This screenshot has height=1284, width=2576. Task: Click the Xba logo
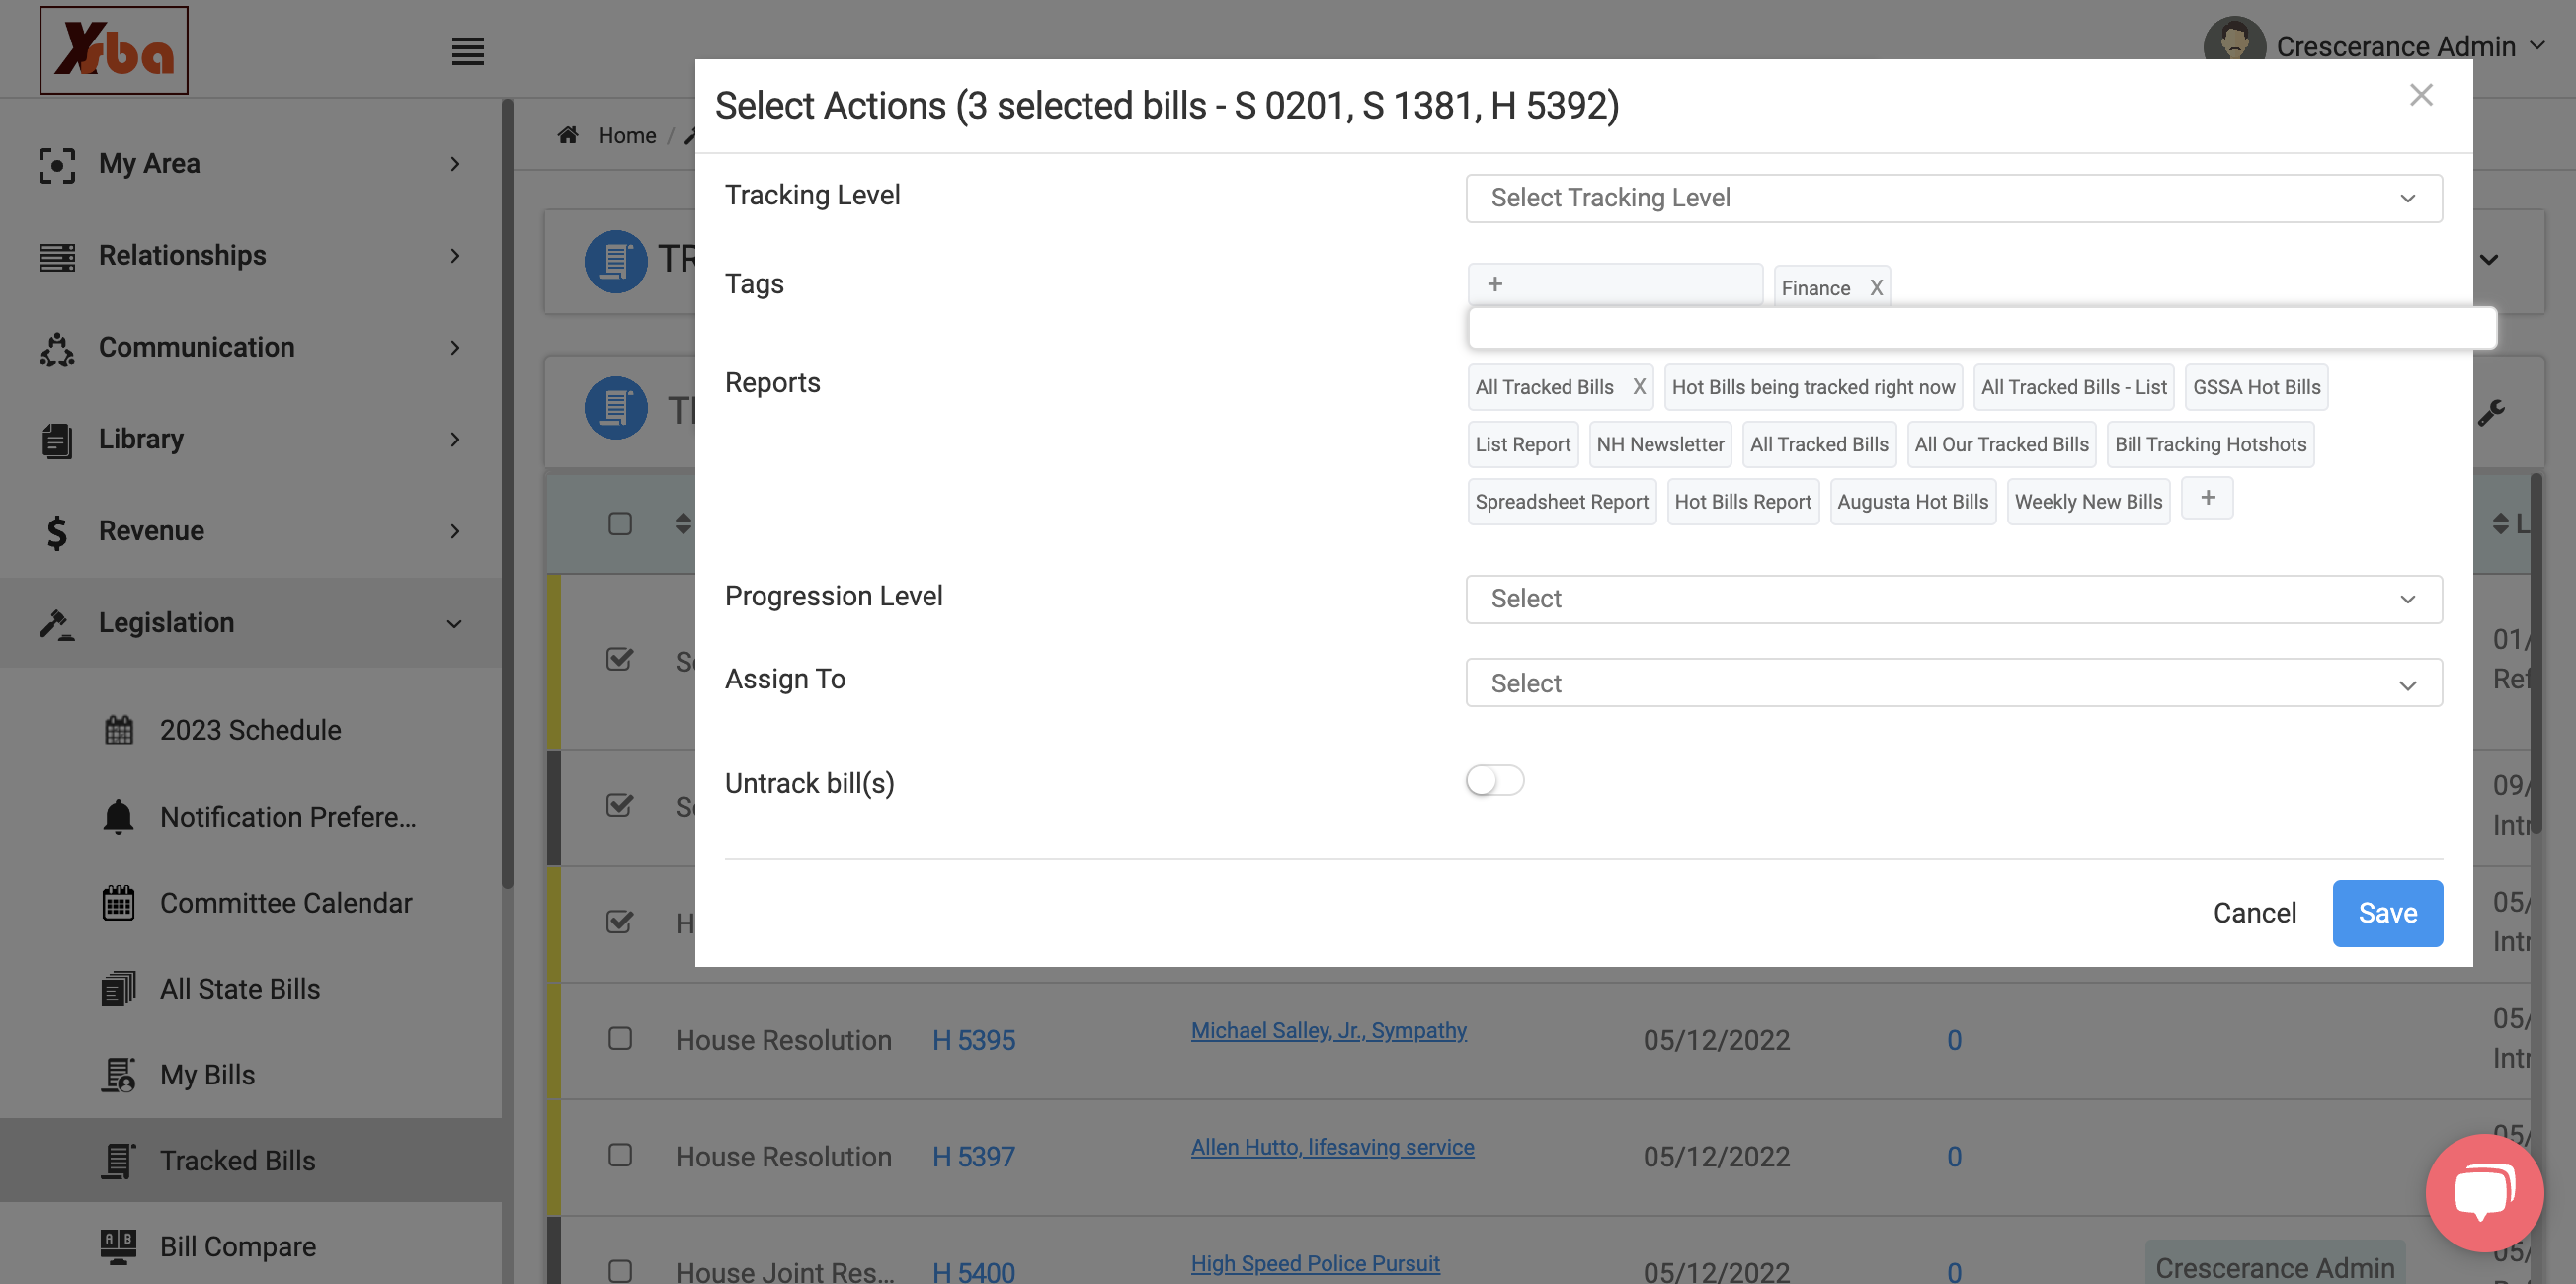click(x=114, y=50)
